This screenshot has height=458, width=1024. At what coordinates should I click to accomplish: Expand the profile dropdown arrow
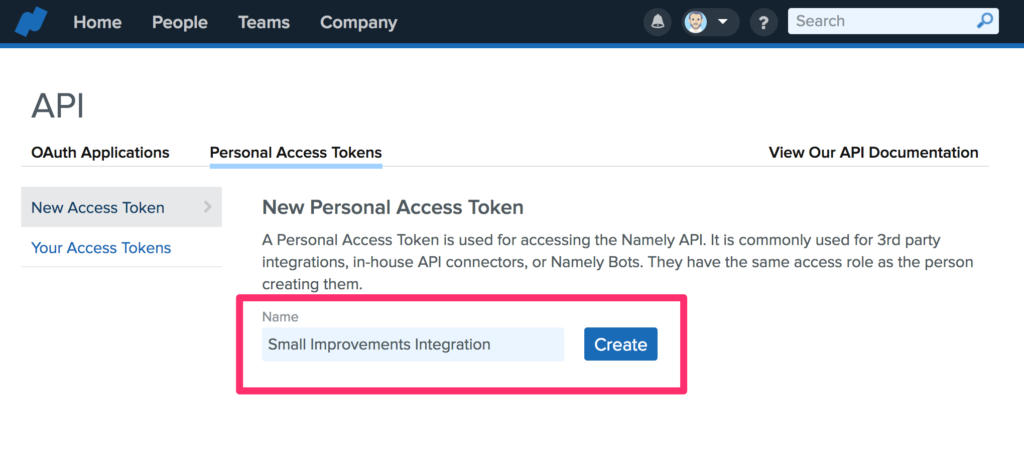[723, 22]
